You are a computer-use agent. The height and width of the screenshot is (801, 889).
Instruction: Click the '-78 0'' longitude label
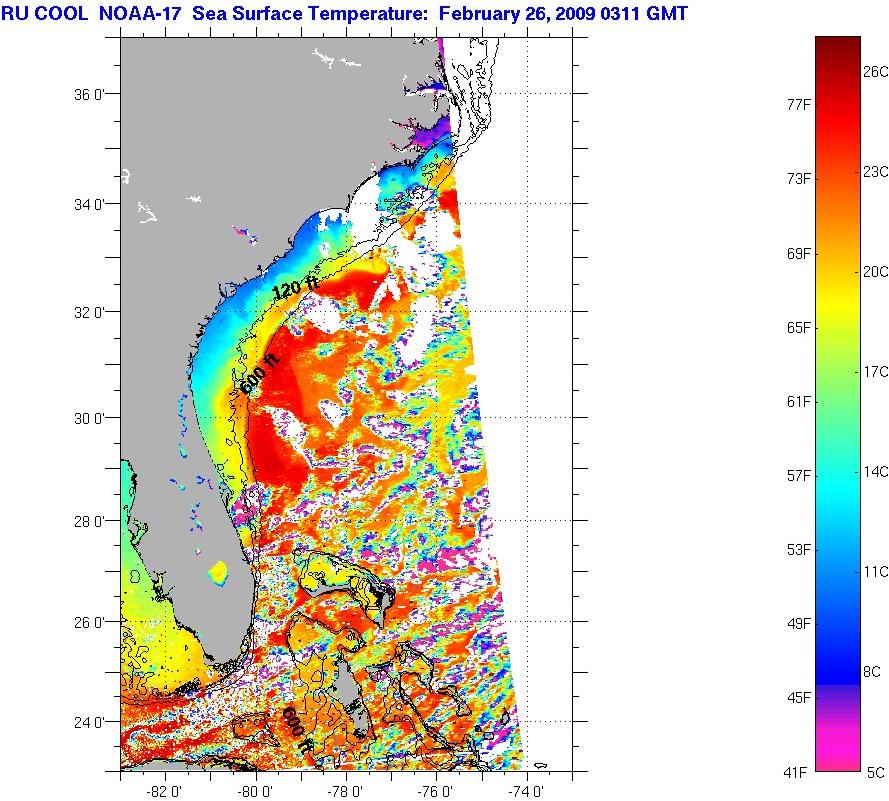(x=345, y=791)
